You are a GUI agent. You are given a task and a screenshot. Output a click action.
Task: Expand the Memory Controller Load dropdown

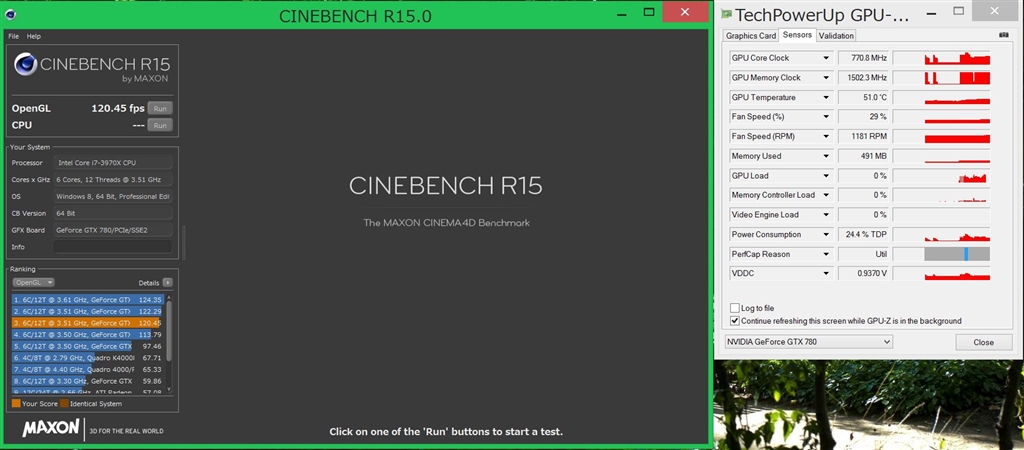tap(826, 195)
